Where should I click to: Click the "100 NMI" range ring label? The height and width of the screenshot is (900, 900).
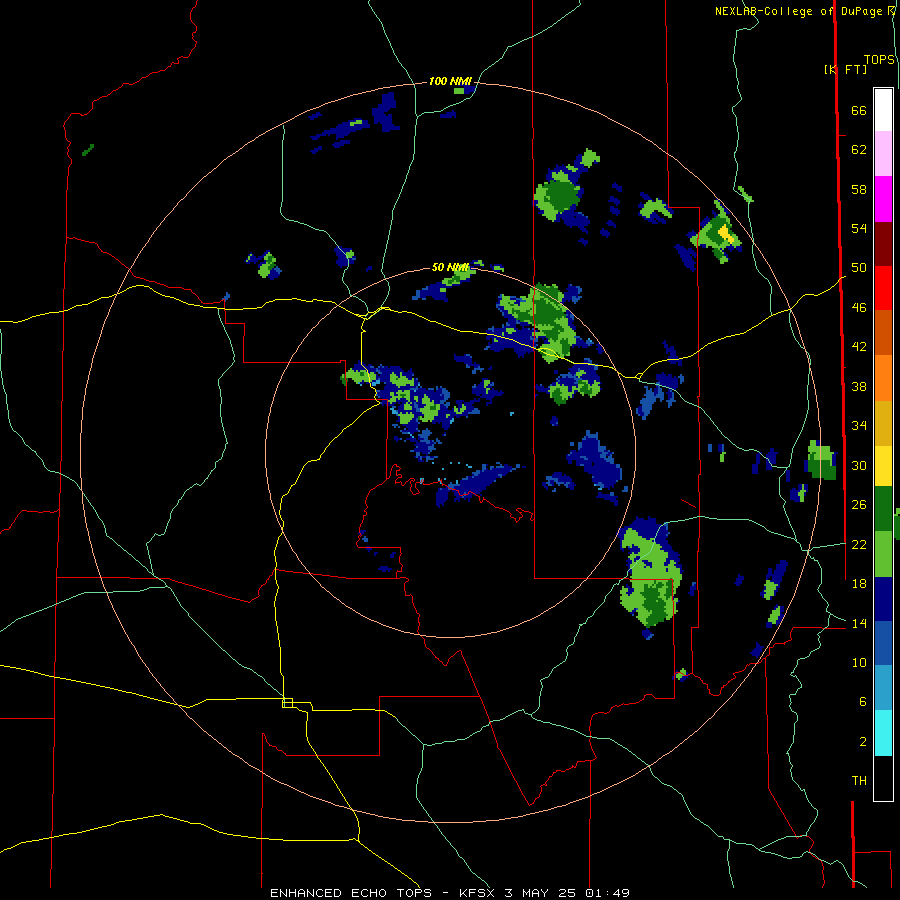point(450,82)
